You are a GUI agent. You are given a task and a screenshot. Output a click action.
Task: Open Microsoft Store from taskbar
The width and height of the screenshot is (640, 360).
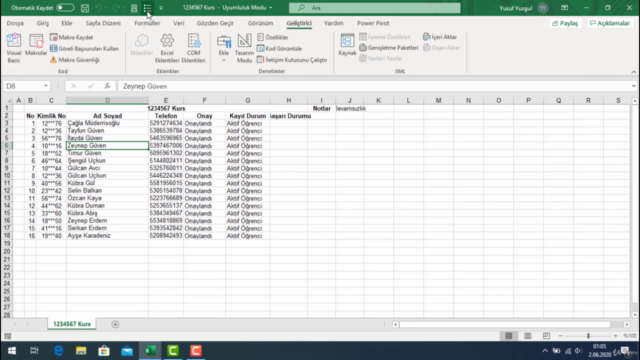104,351
